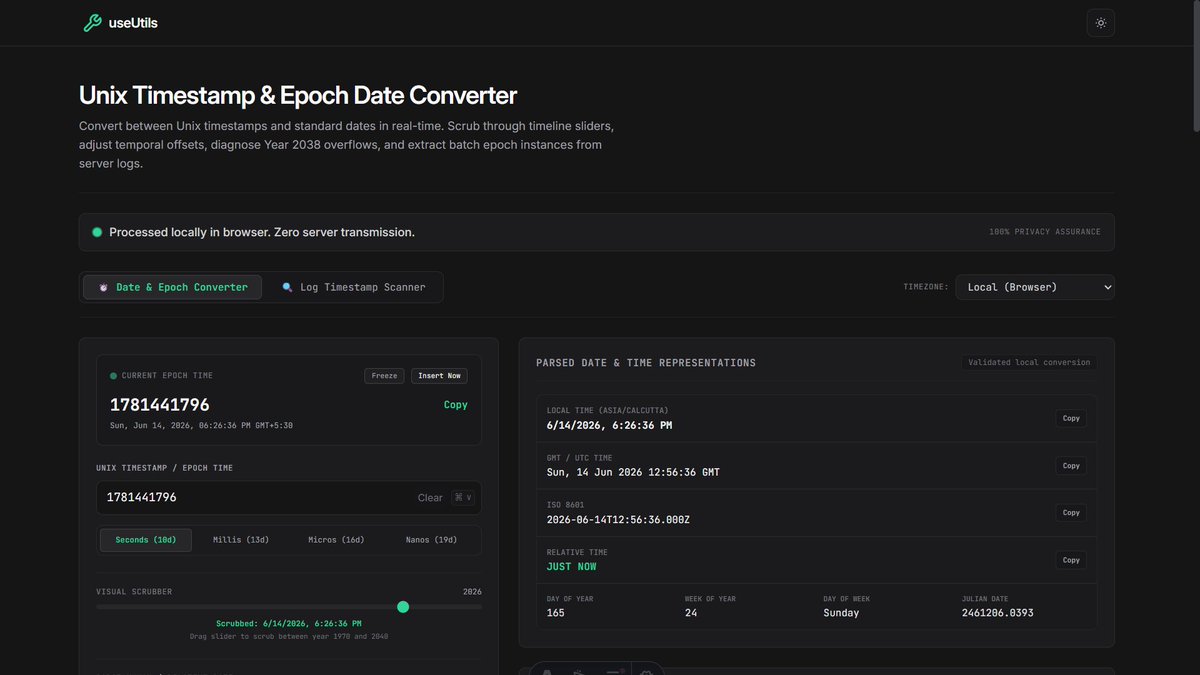Click the Julian Date value 2461206.0393
Screen dimensions: 1200x675
(x=998, y=613)
